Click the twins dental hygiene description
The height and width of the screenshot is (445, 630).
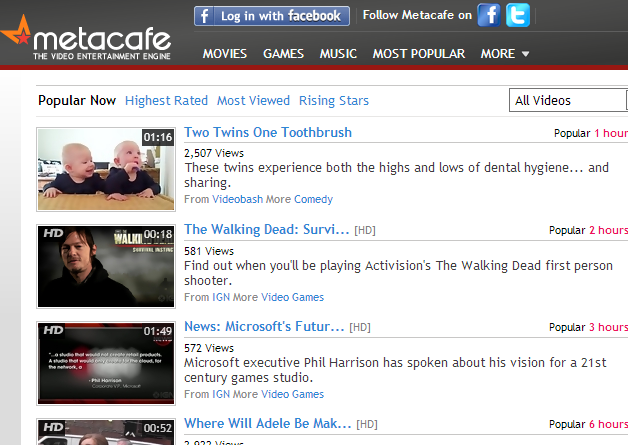coord(397,175)
